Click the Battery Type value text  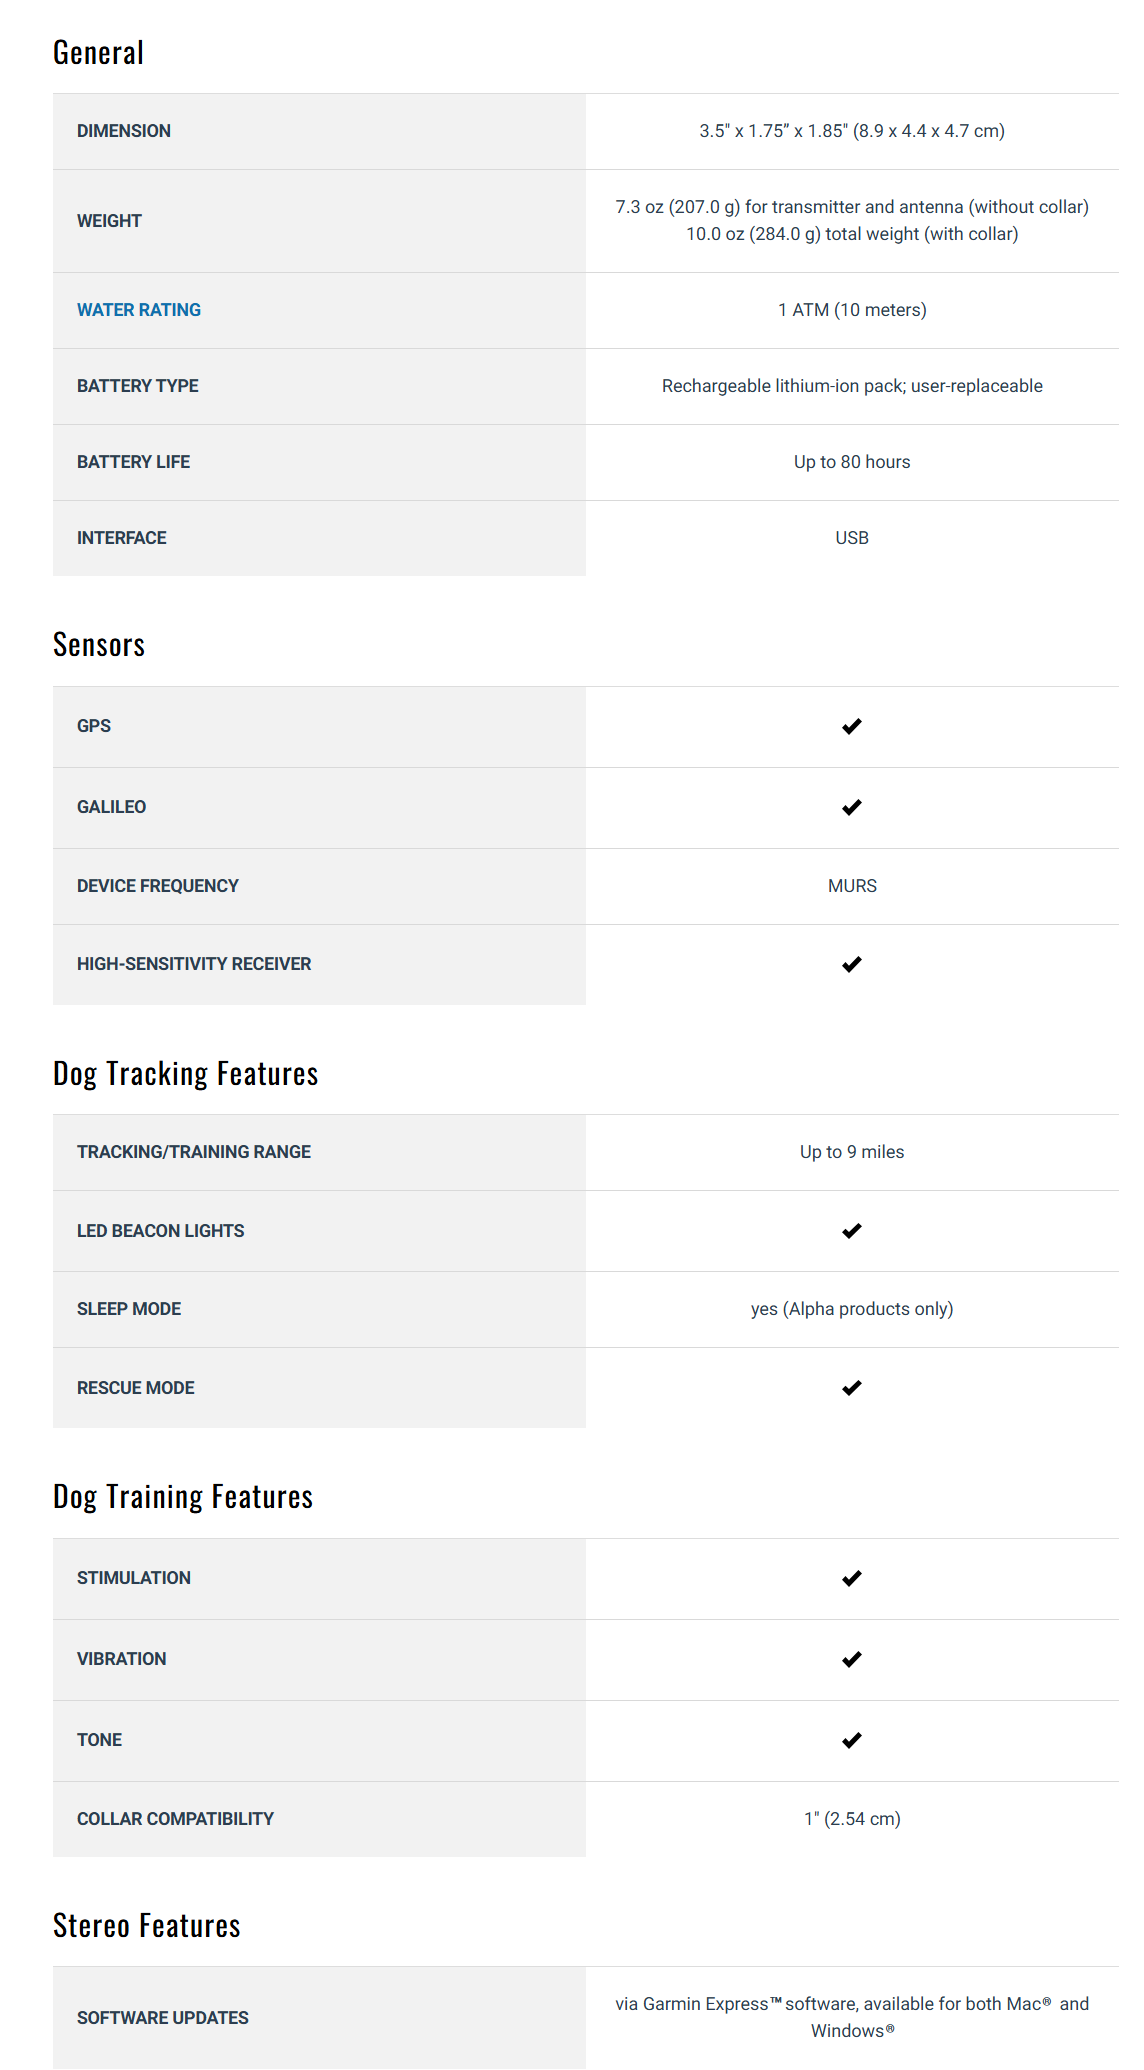tap(852, 386)
